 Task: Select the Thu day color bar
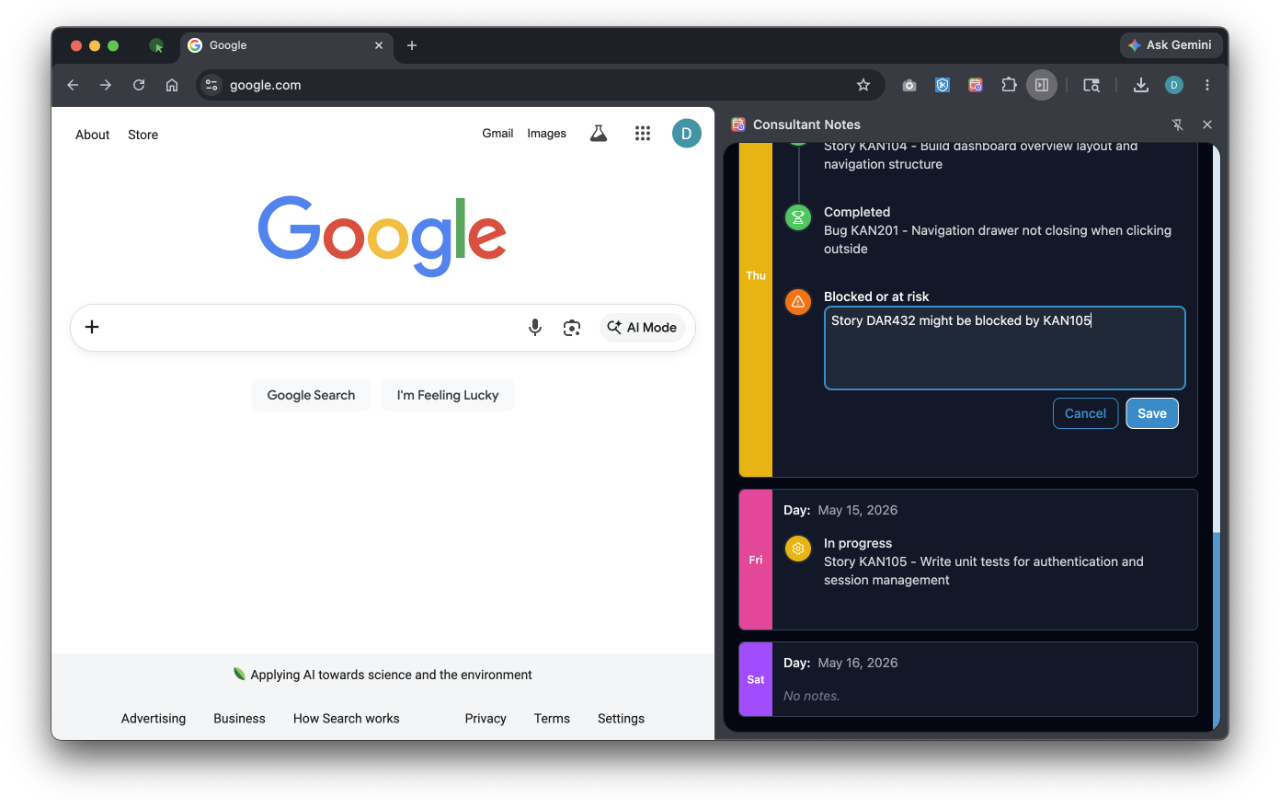point(756,310)
